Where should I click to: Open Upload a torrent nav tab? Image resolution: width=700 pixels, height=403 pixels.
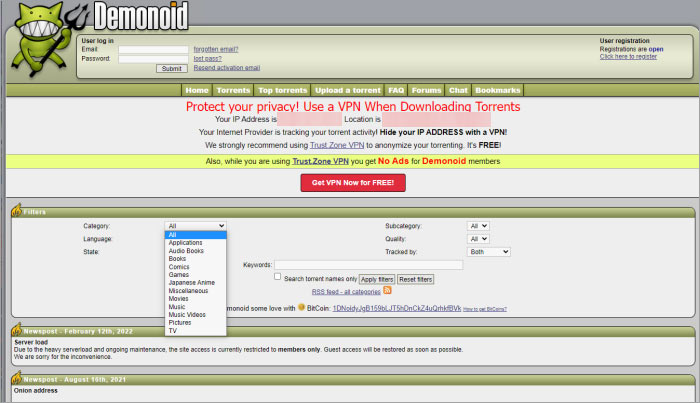pyautogui.click(x=348, y=90)
